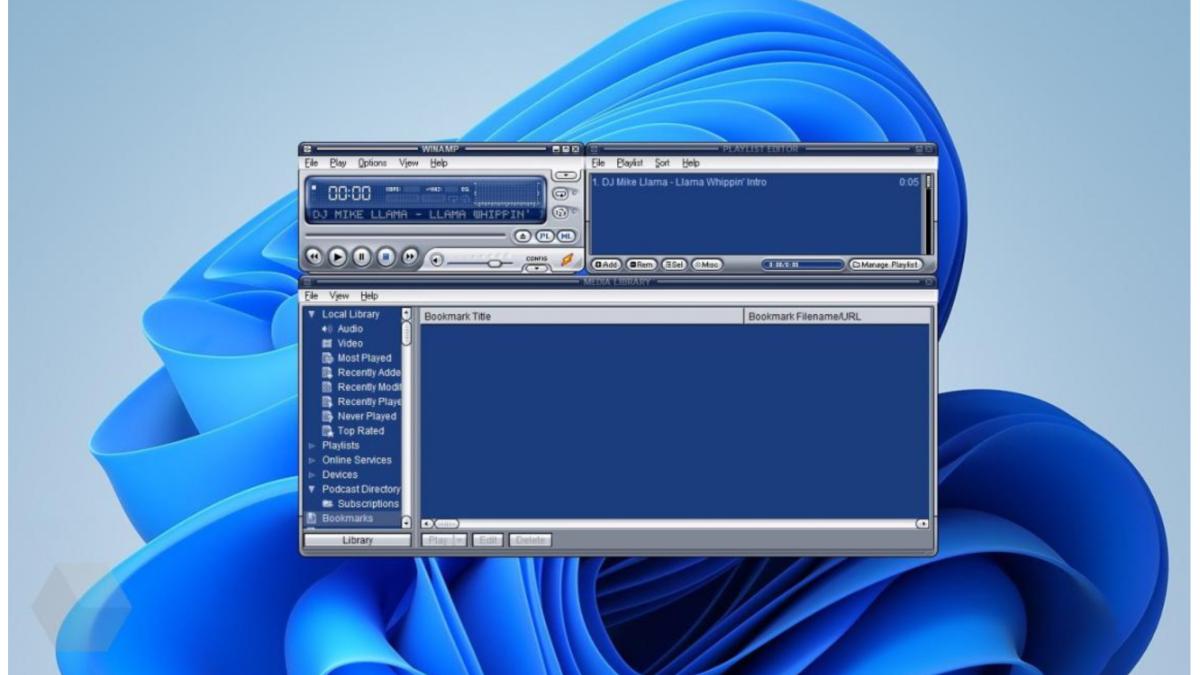Click the Manage Playlist button
This screenshot has height=675, width=1200.
pos(885,265)
